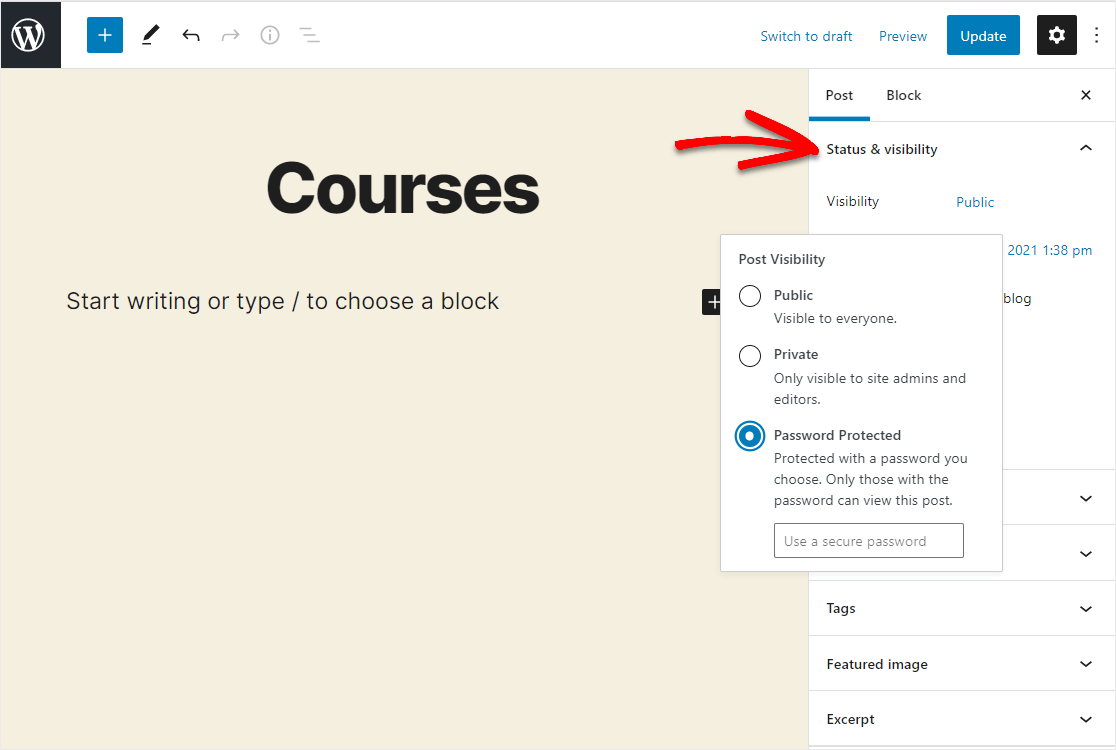Redo the last undone change
This screenshot has width=1116, height=750.
click(x=230, y=35)
